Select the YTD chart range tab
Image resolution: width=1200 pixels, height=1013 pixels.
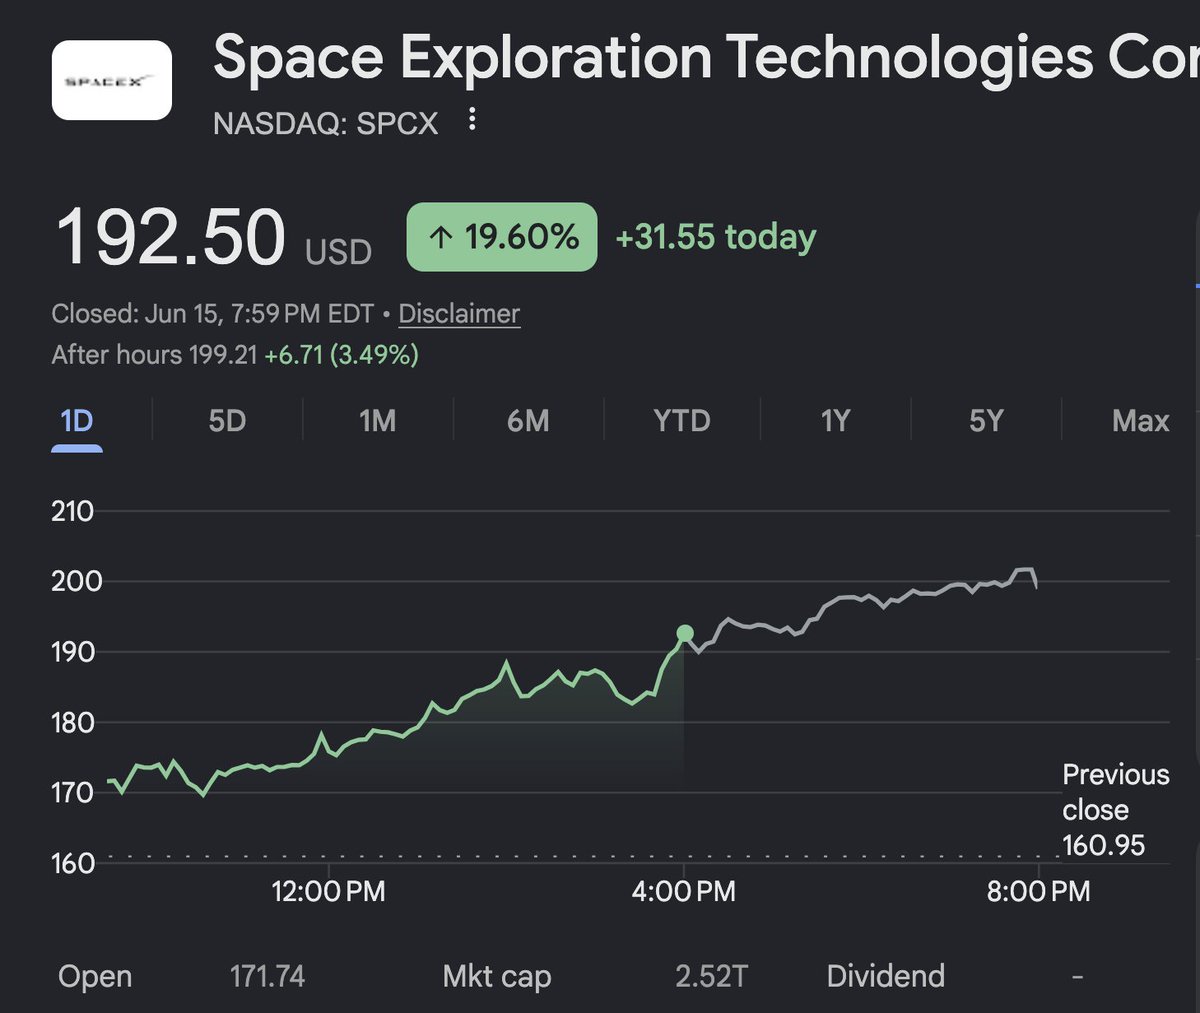coord(682,421)
